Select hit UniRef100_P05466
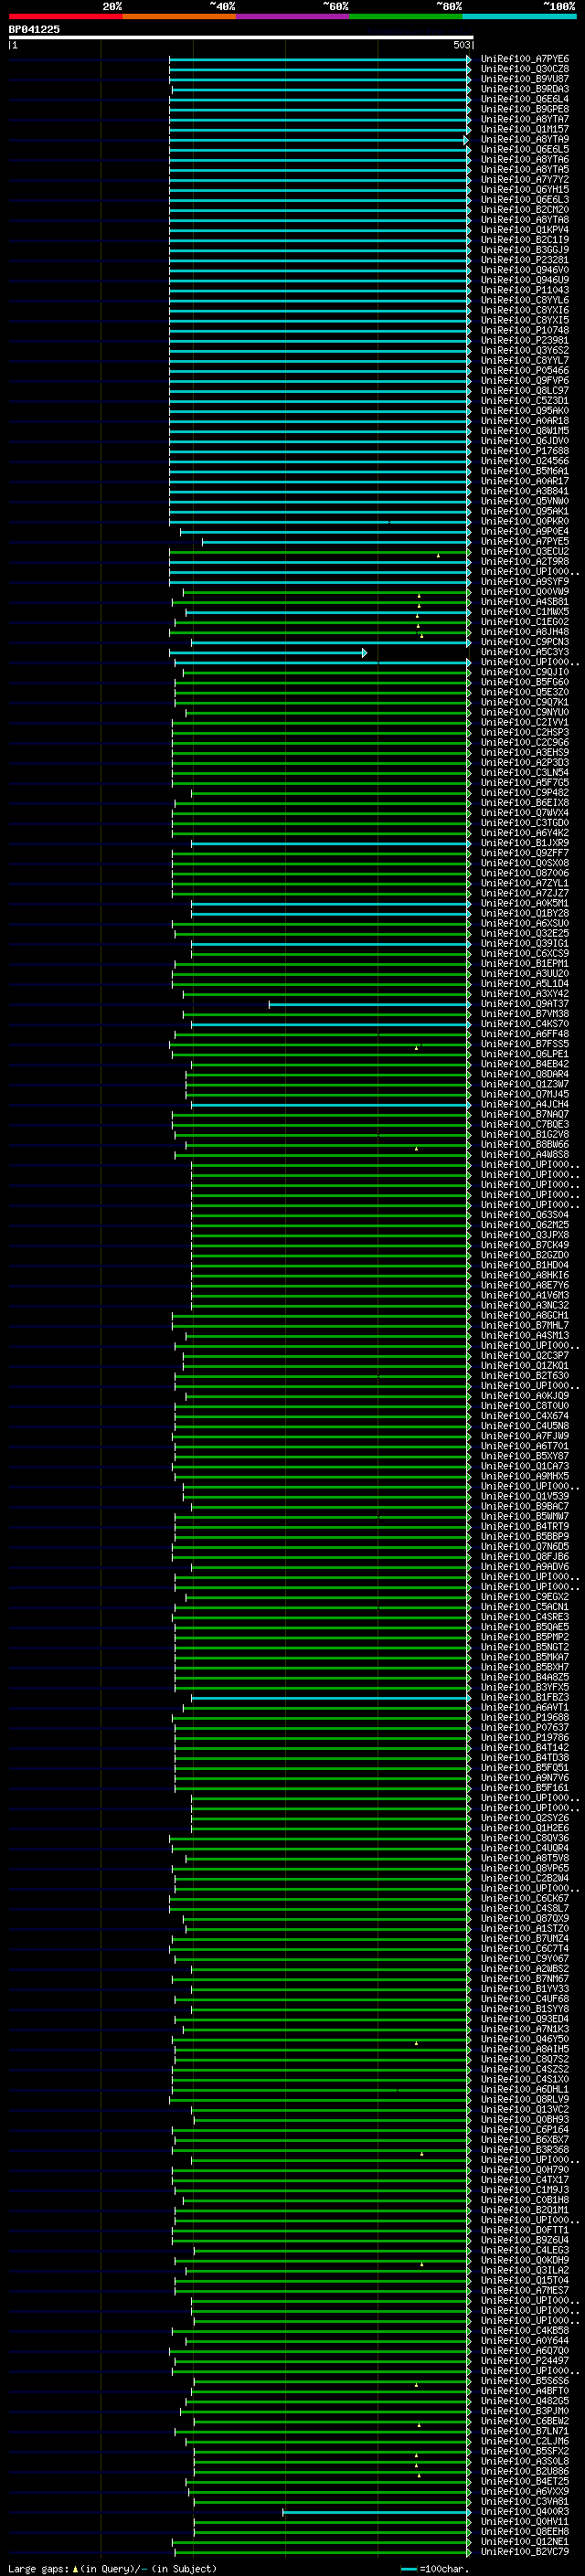 (525, 371)
